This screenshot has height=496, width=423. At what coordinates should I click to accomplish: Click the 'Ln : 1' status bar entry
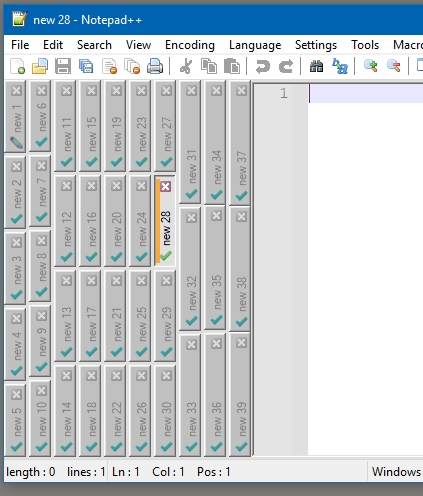[125, 472]
